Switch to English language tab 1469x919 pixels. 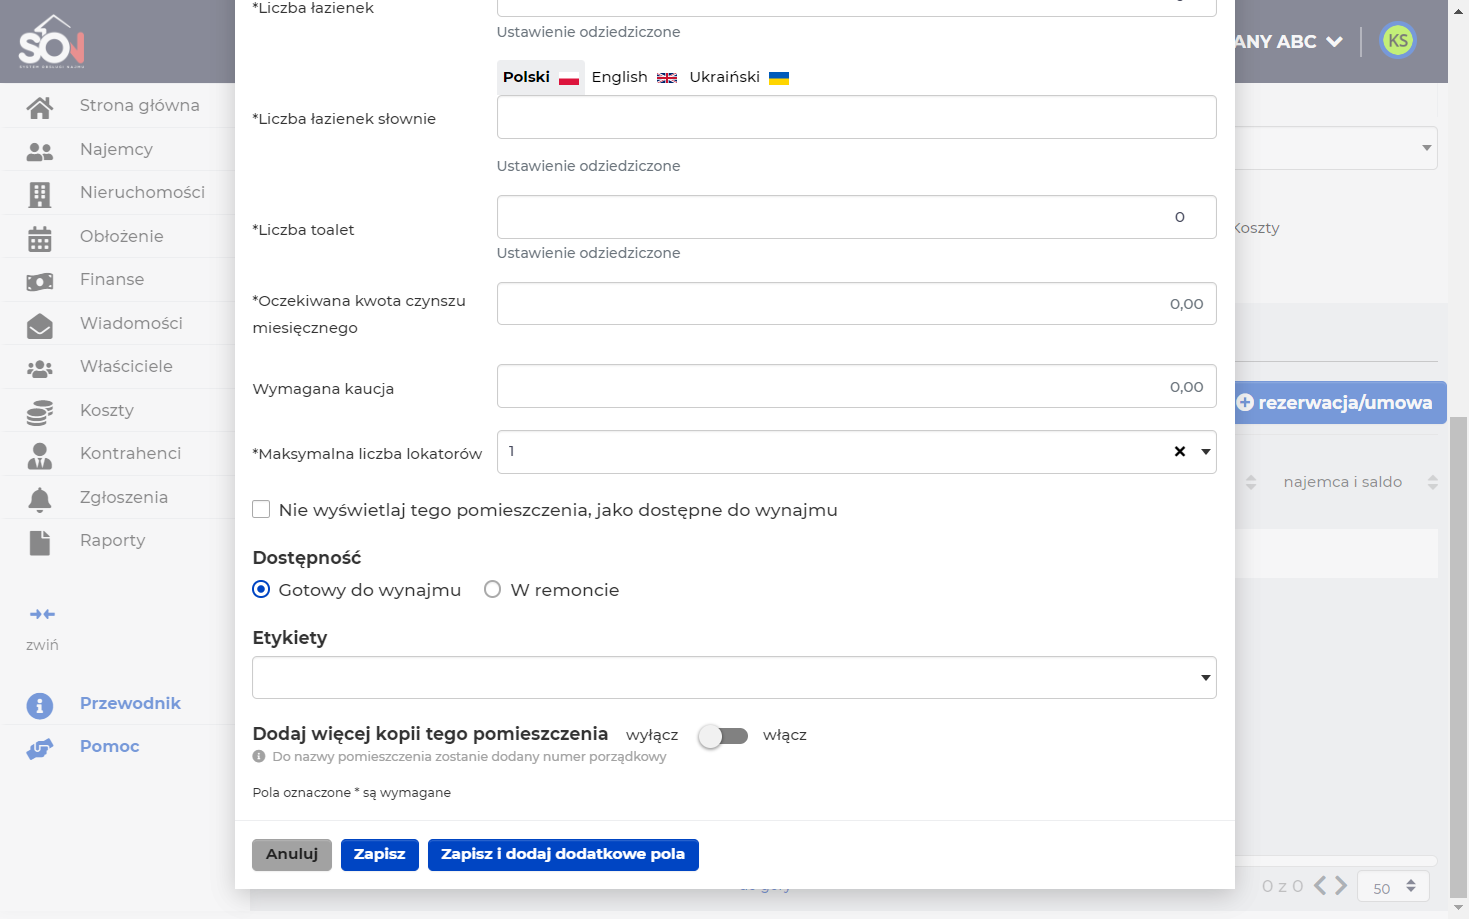[x=634, y=77]
